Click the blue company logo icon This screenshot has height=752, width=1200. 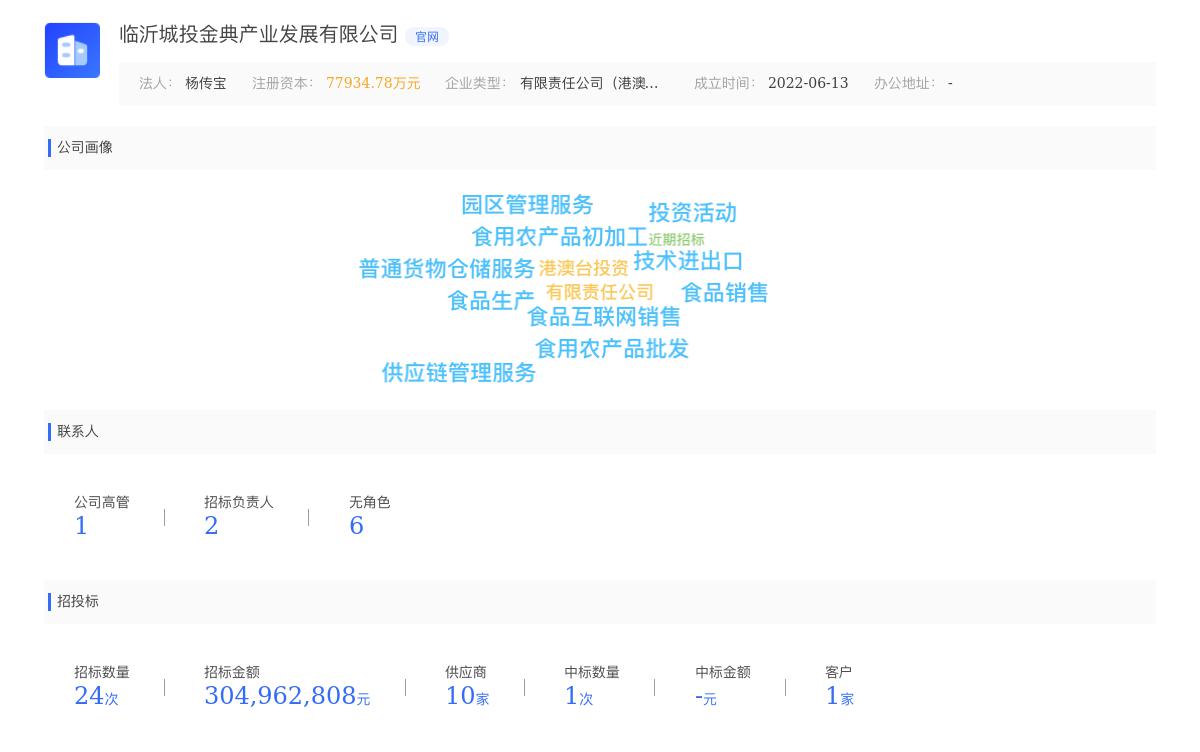click(72, 50)
